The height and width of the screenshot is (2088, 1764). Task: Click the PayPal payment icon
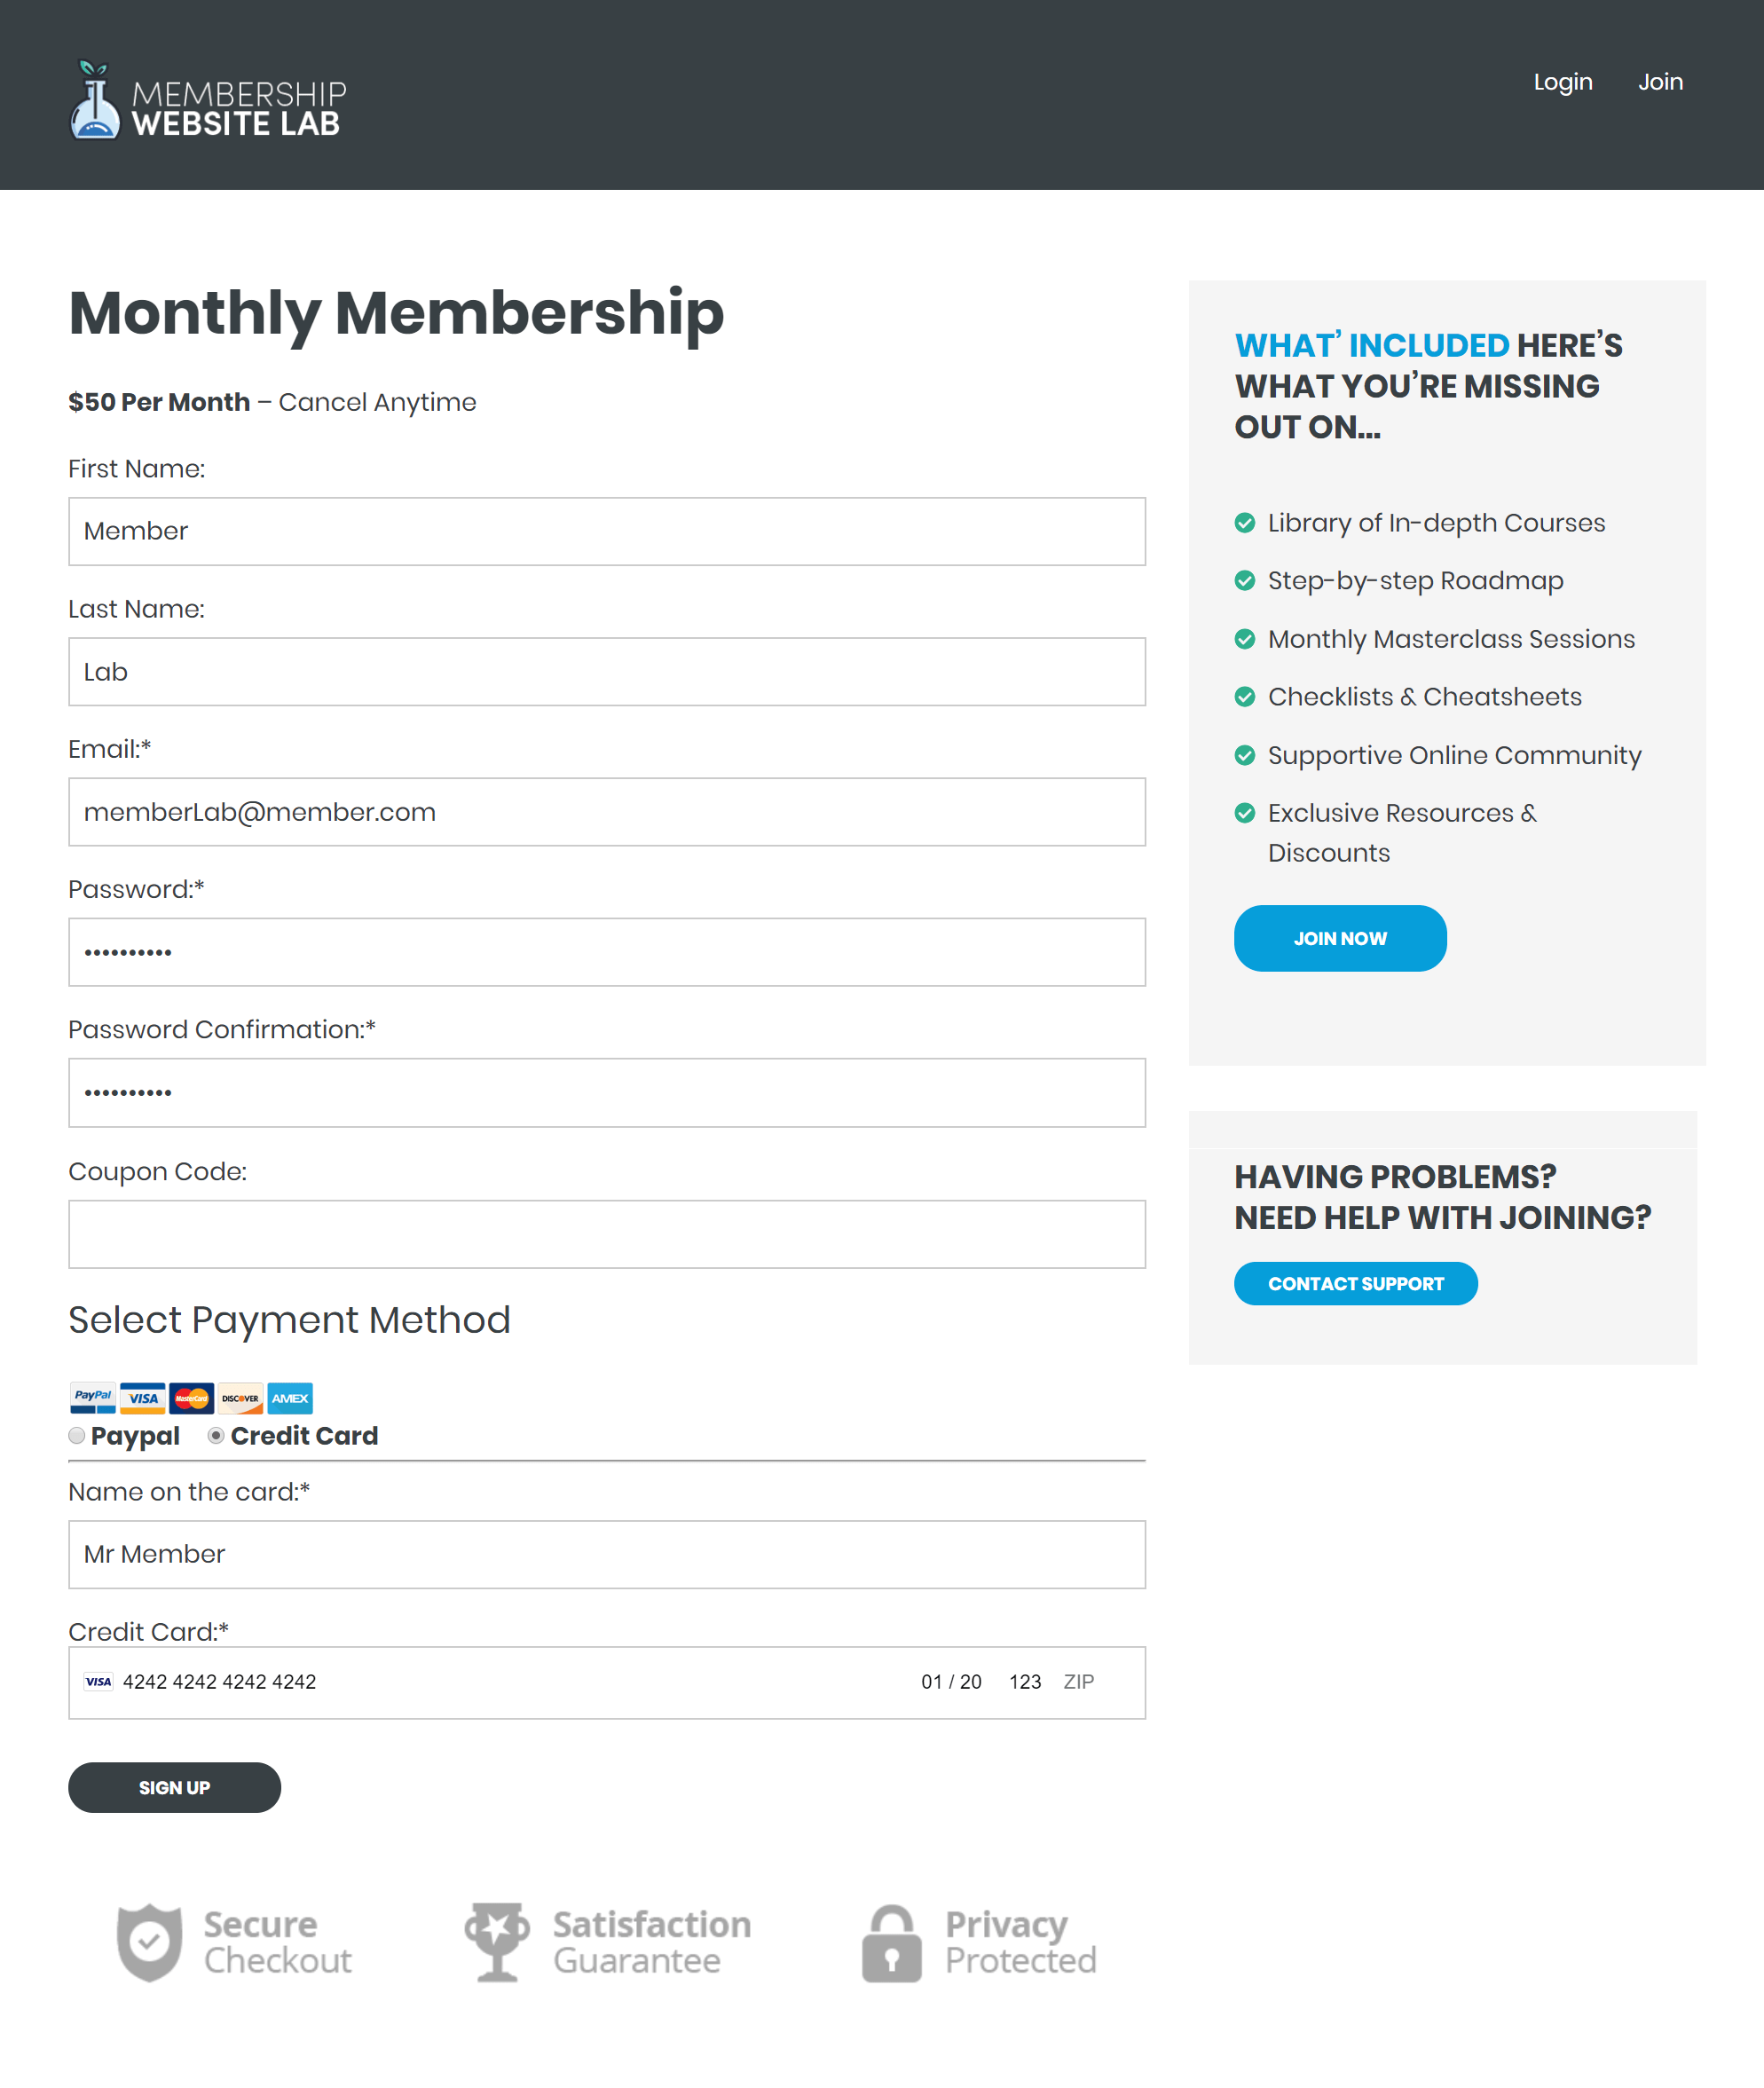click(93, 1398)
